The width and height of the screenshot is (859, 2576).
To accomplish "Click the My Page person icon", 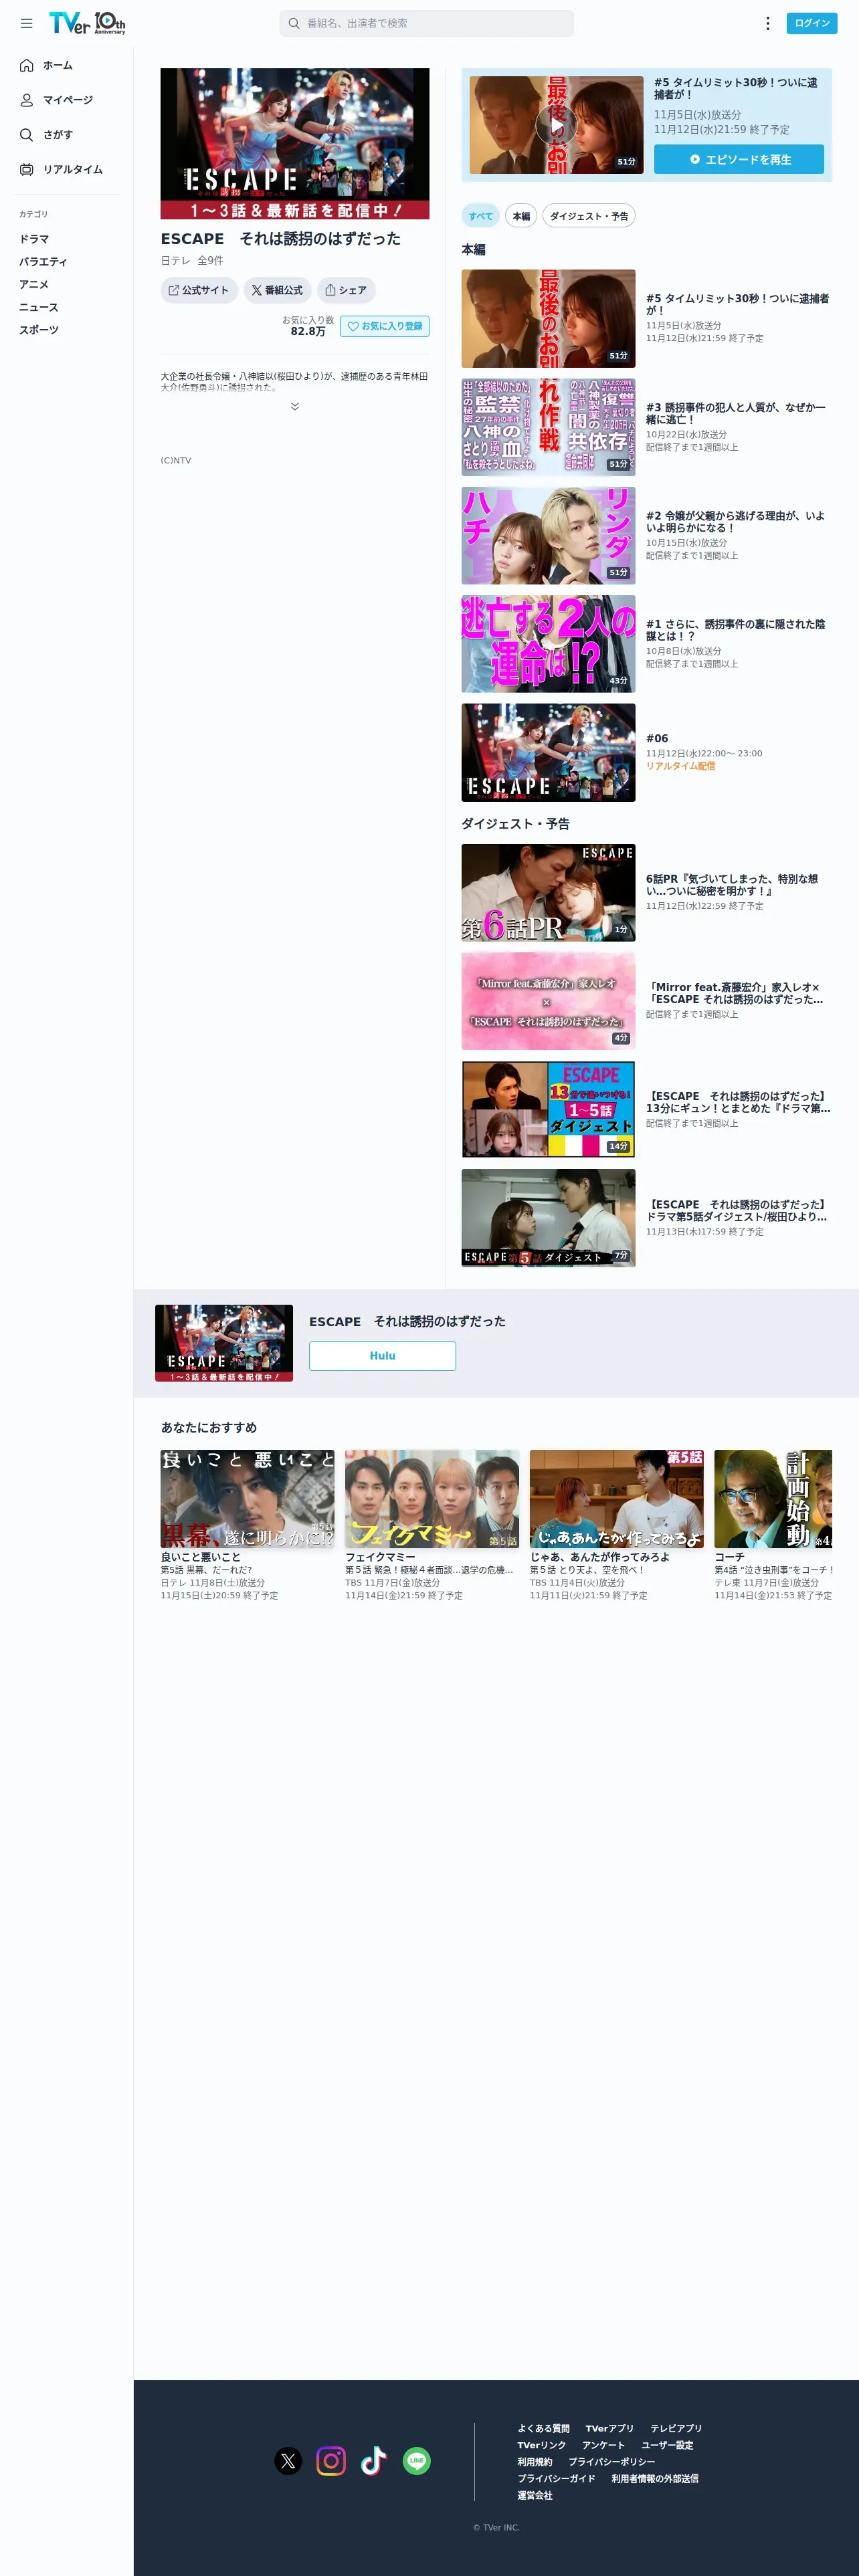I will pyautogui.click(x=27, y=100).
